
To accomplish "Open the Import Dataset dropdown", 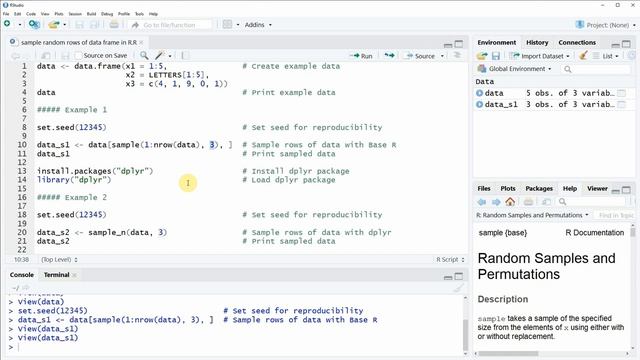I will point(541,56).
